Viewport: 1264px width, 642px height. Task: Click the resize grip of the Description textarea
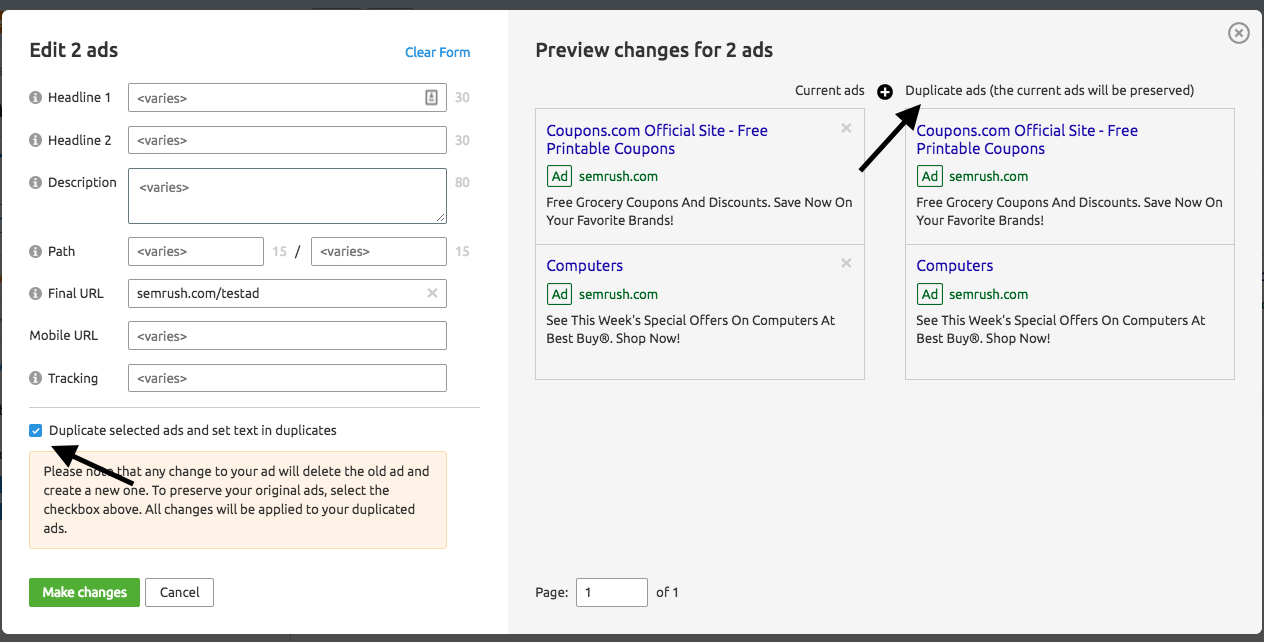(441, 218)
